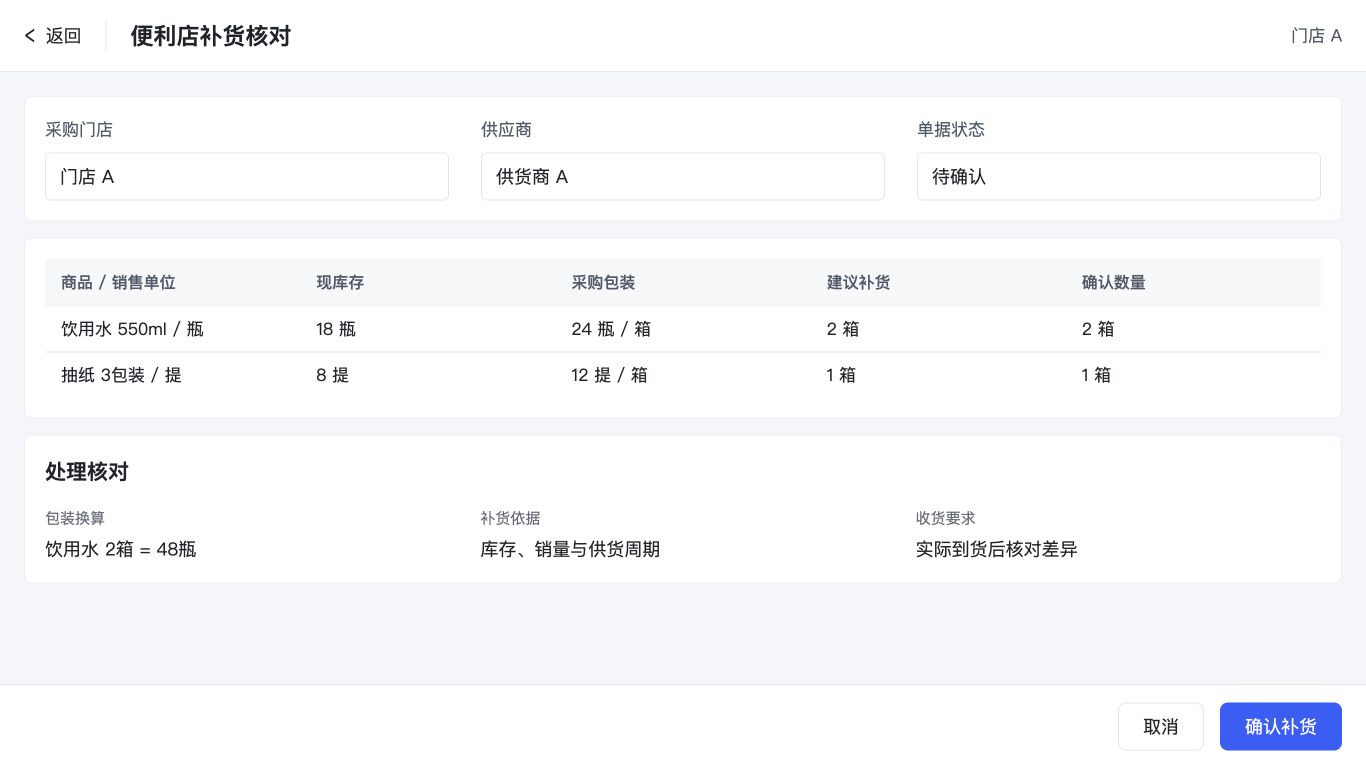Click the 采购门店 field label
The width and height of the screenshot is (1366, 768).
[x=79, y=129]
